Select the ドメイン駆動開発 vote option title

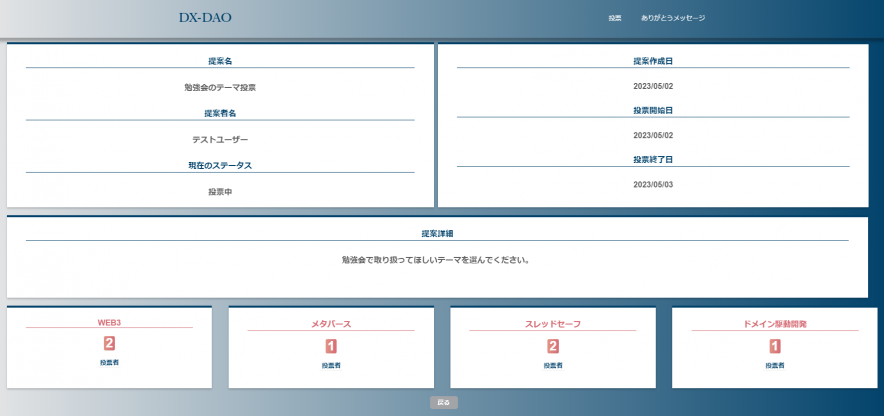[x=775, y=324]
